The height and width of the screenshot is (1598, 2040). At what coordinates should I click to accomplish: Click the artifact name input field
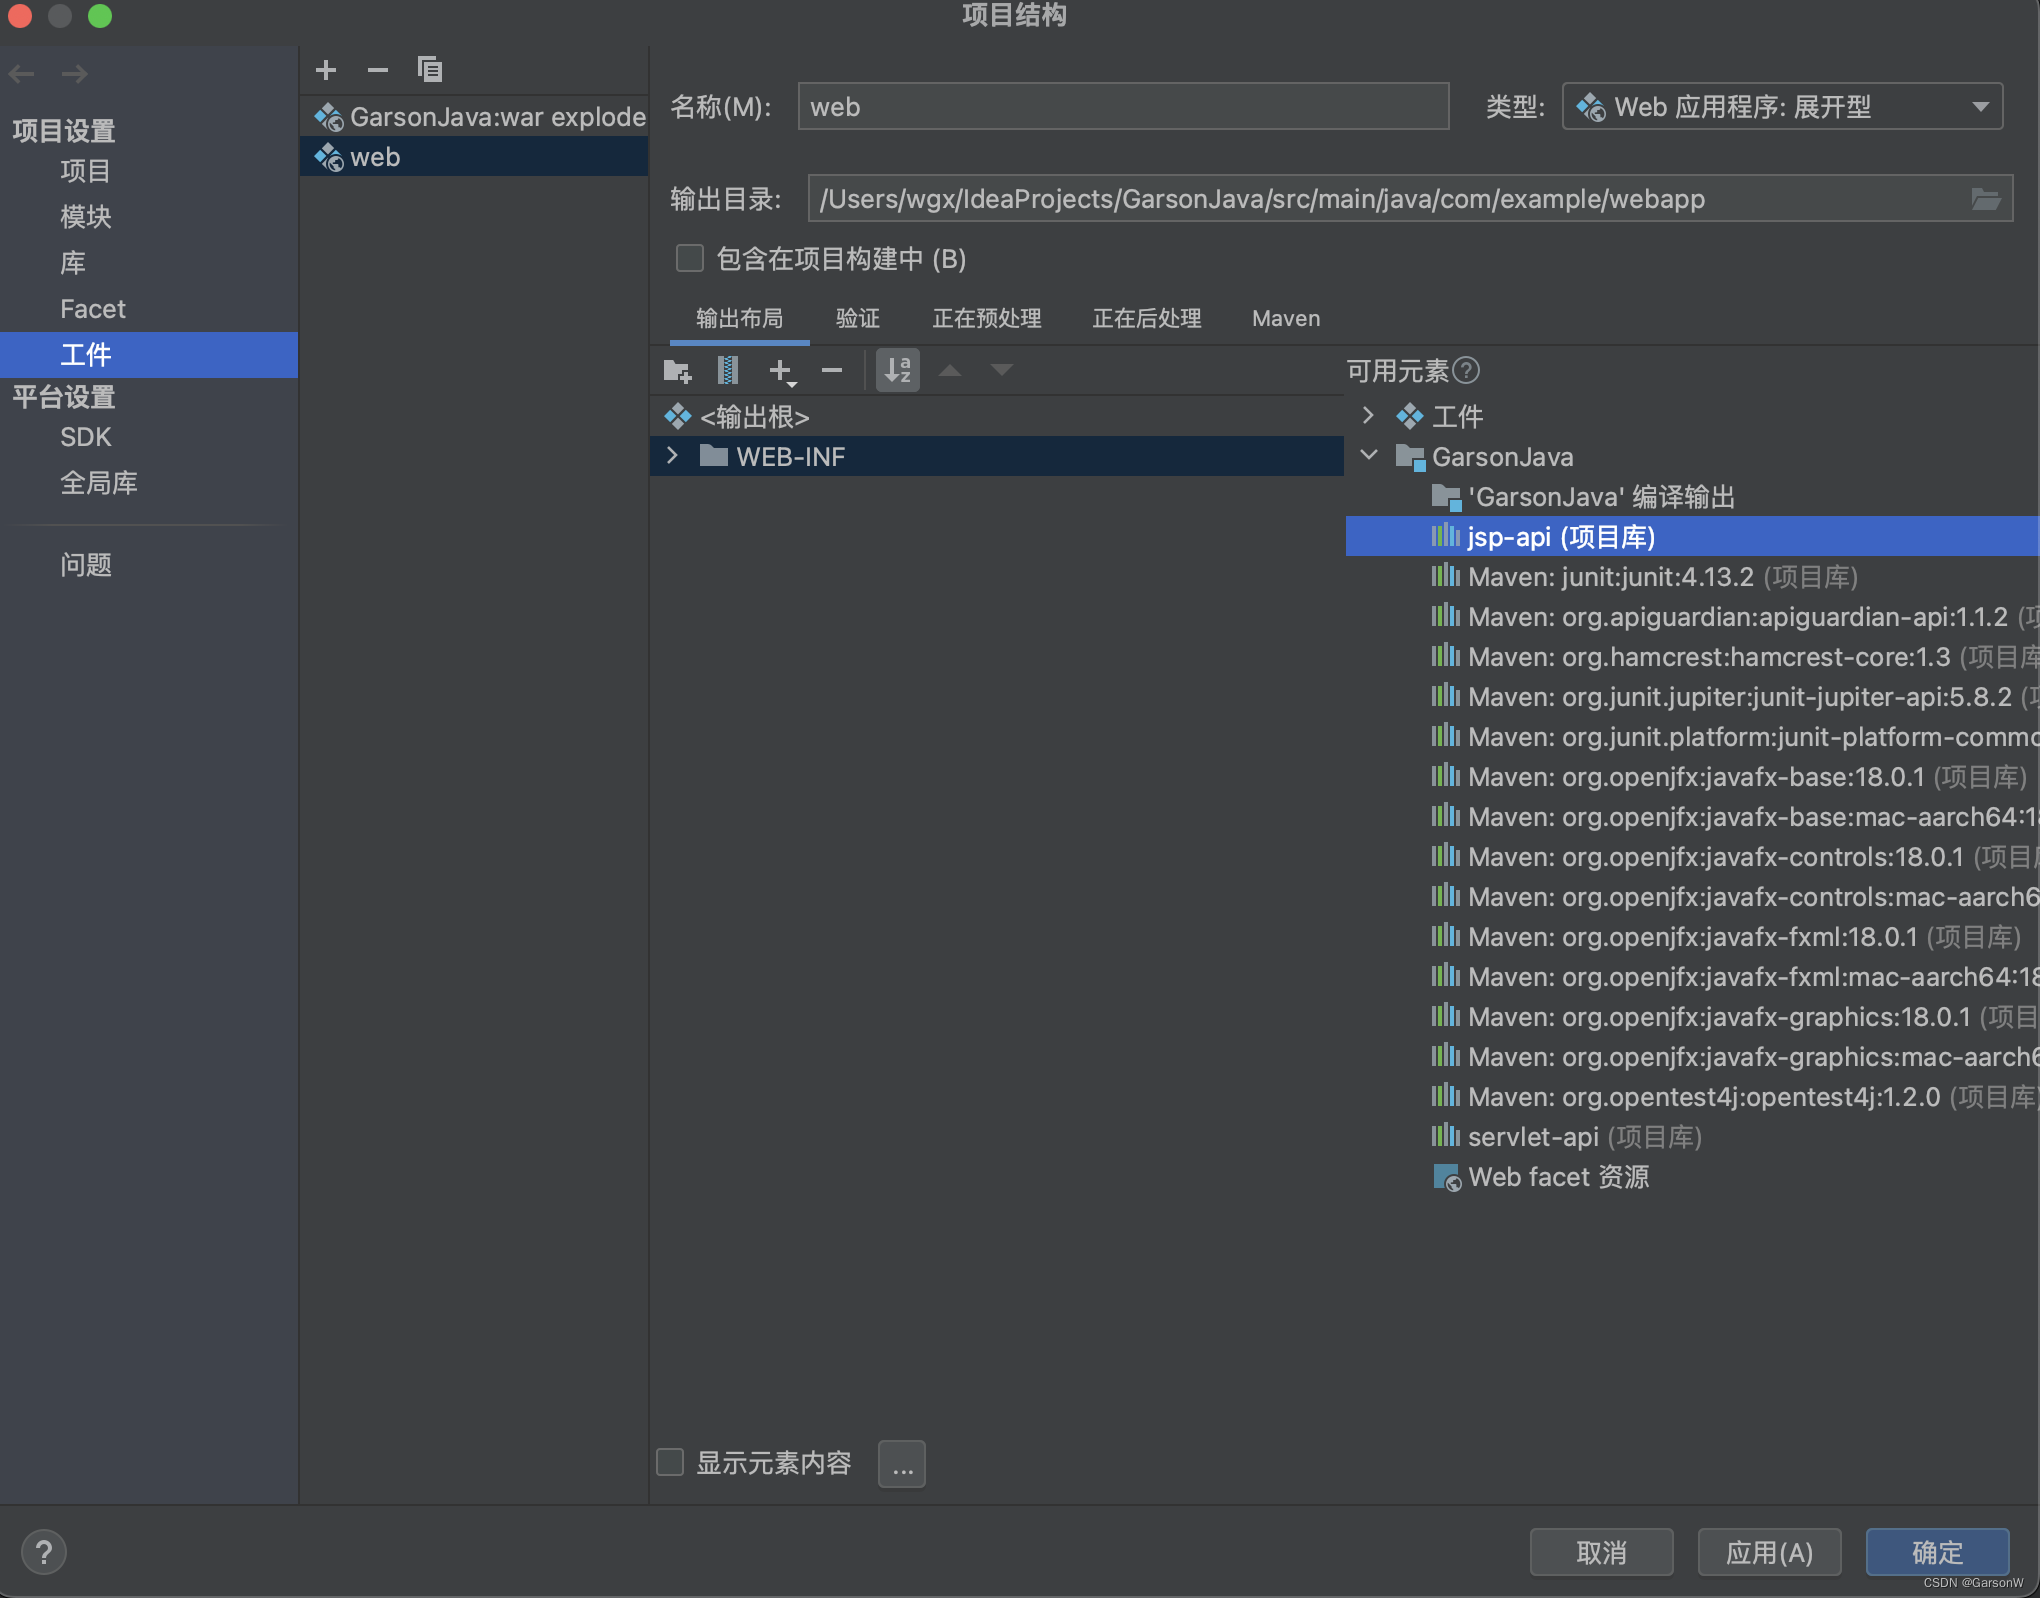click(x=1122, y=107)
